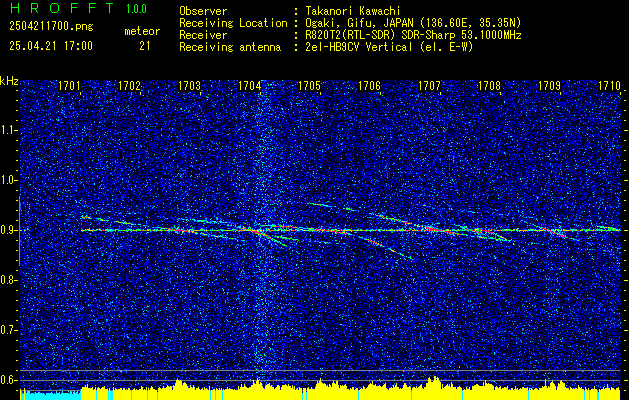Click the kHz axis unit label
Image resolution: width=629 pixels, height=400 pixels.
click(9, 81)
